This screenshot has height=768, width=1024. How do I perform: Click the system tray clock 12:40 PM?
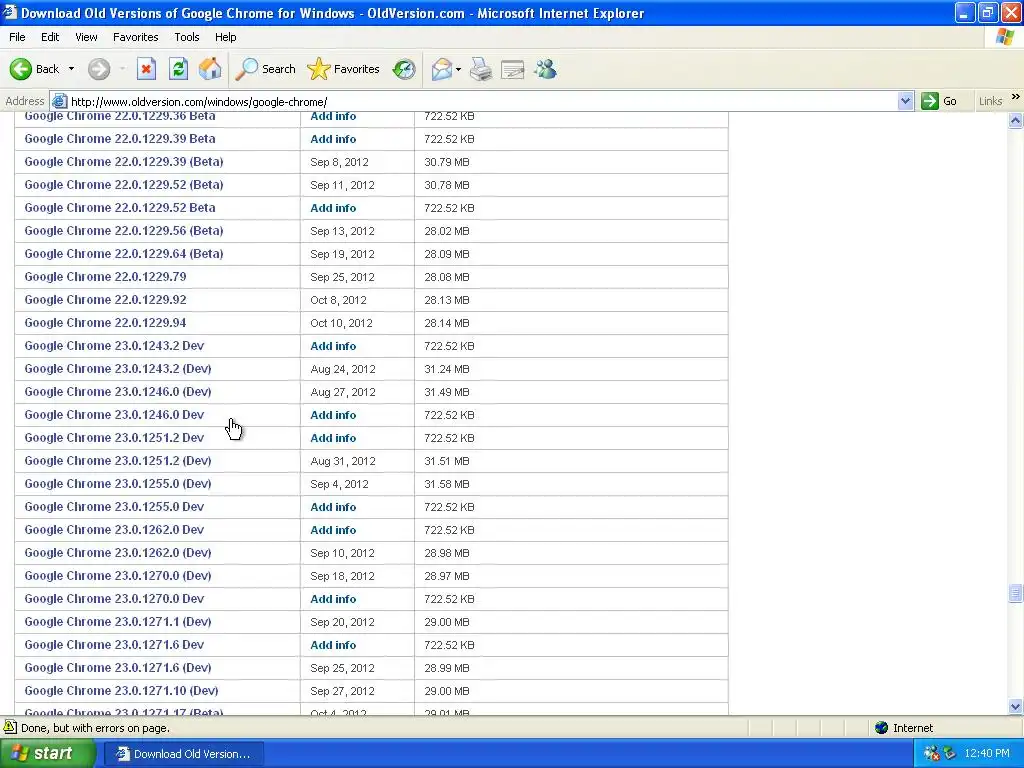tap(987, 754)
